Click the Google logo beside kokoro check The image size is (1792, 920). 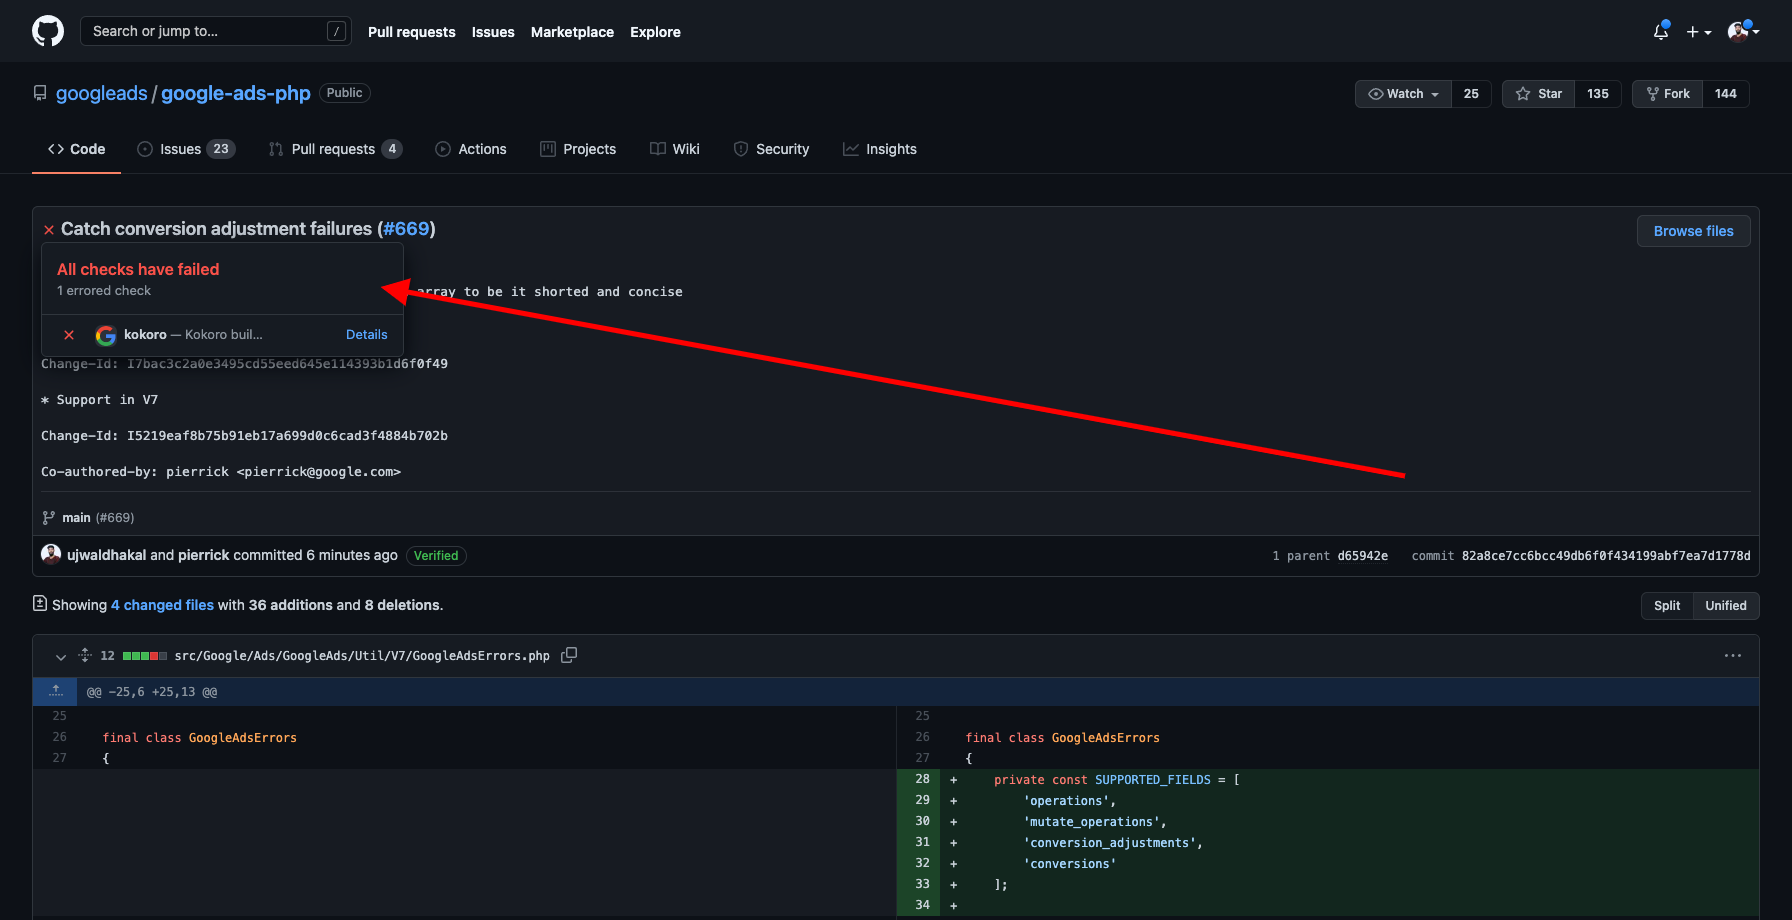click(x=106, y=335)
